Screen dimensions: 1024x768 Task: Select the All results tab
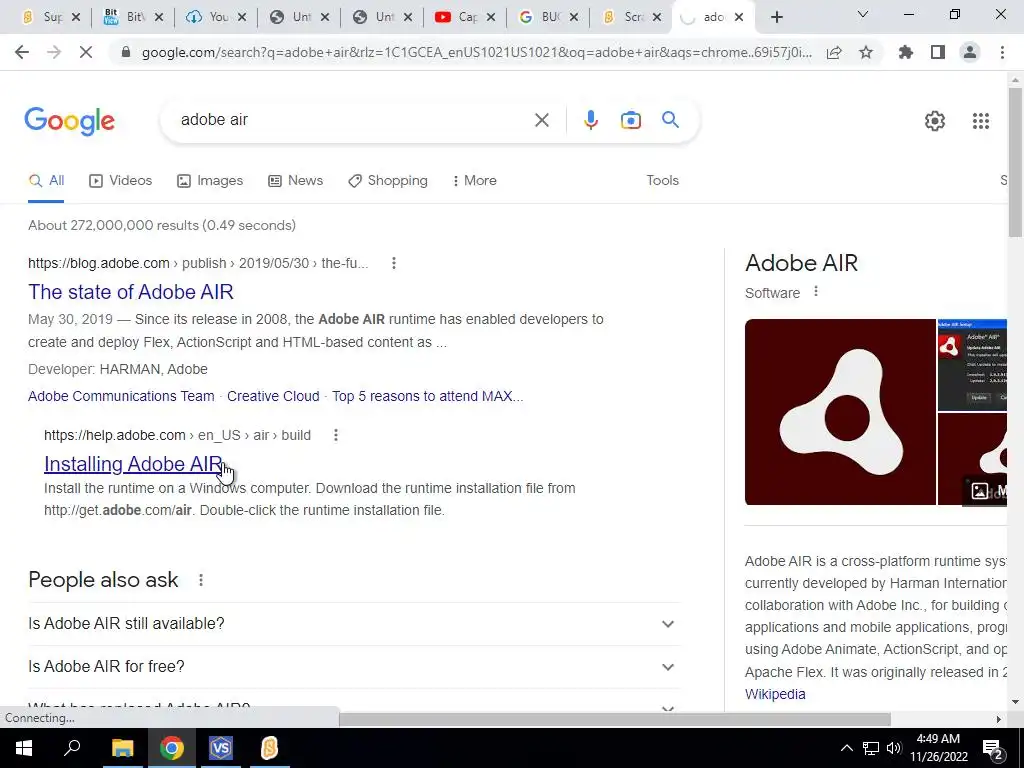(x=46, y=181)
